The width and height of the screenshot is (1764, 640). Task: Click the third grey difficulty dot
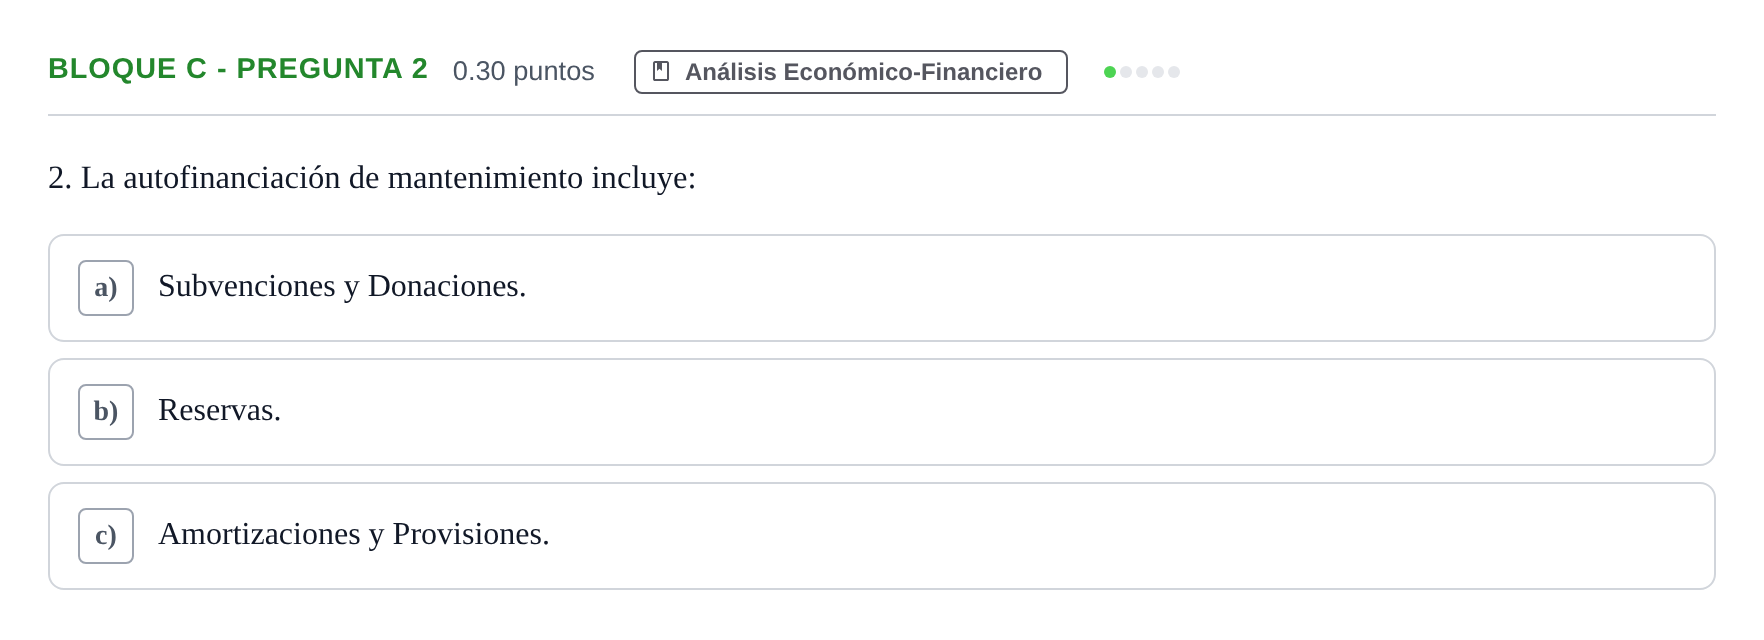(1142, 72)
